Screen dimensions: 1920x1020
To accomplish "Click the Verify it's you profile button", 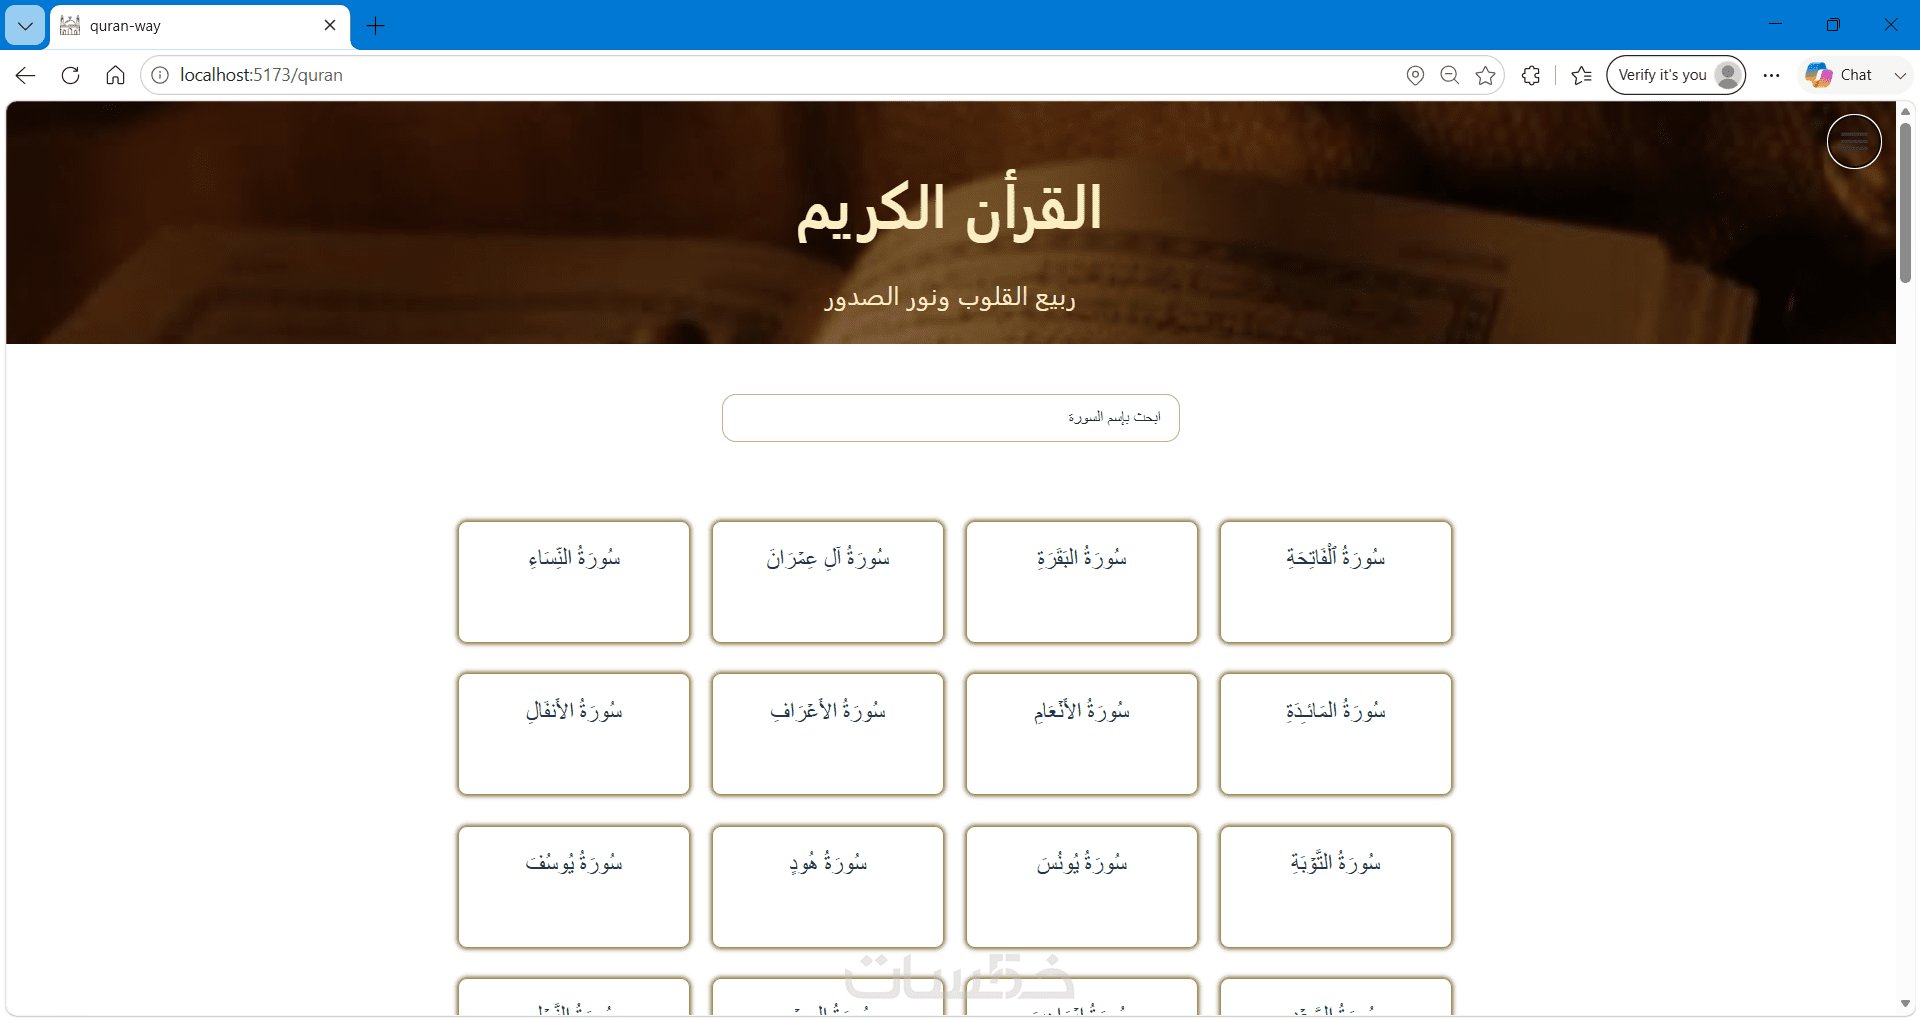I will (1676, 75).
